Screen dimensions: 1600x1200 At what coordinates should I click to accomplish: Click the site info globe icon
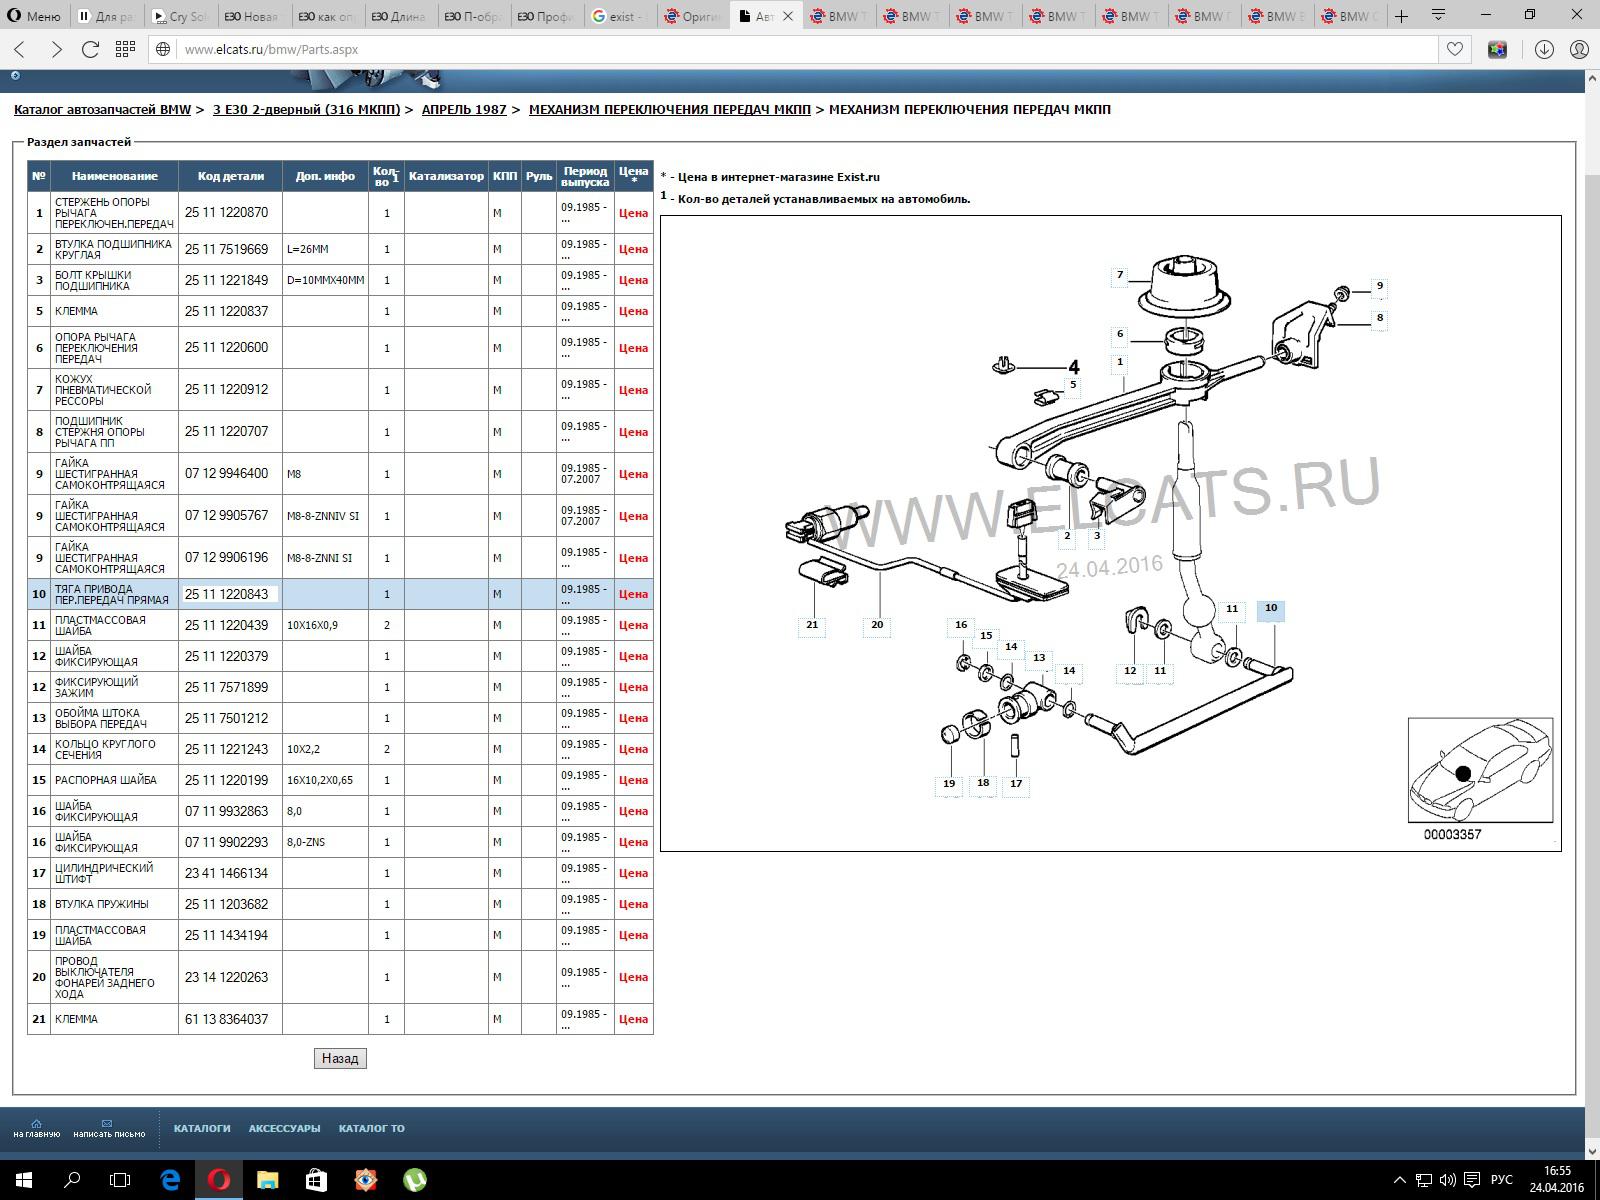point(163,49)
